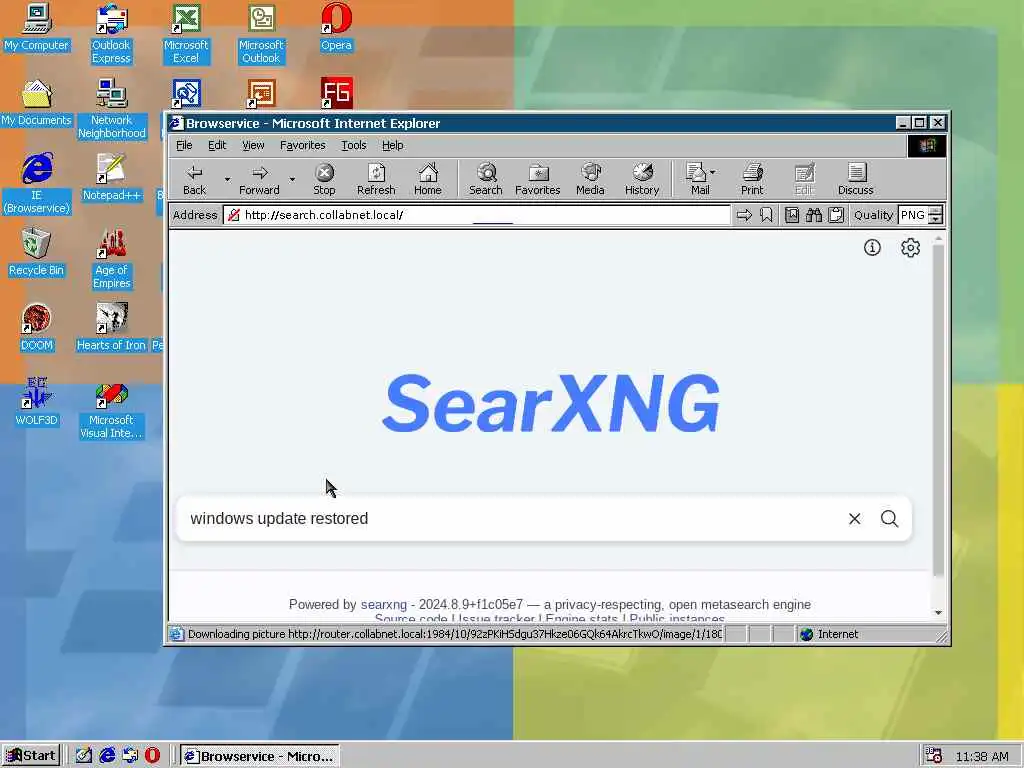The image size is (1024, 768).
Task: Click the Browservice taskbar window button
Action: click(x=259, y=756)
